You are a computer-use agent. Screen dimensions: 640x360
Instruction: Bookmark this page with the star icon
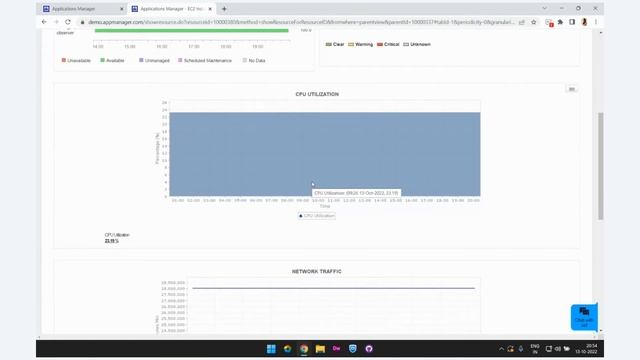(x=533, y=22)
